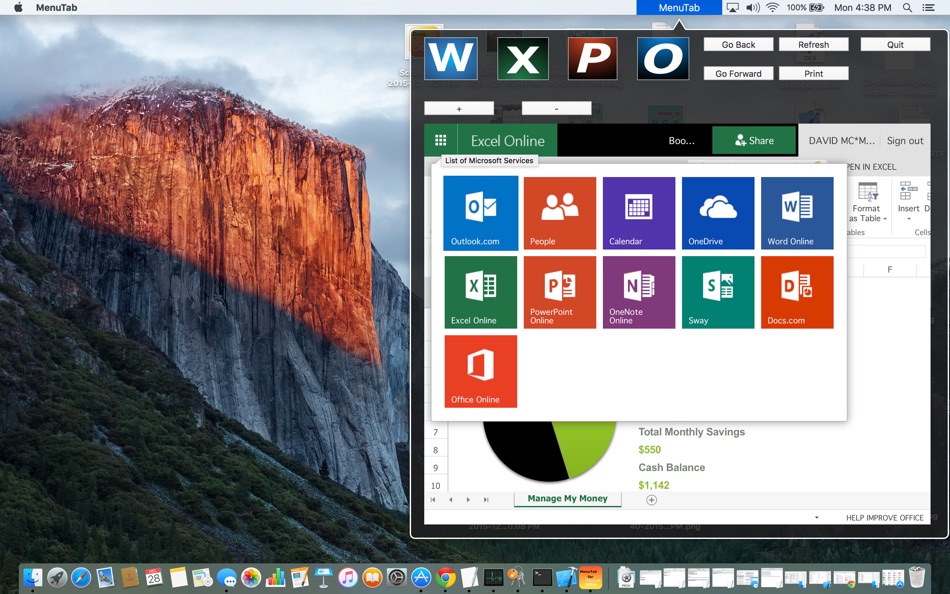The height and width of the screenshot is (594, 950).
Task: Click the Go Forward button
Action: 738,73
